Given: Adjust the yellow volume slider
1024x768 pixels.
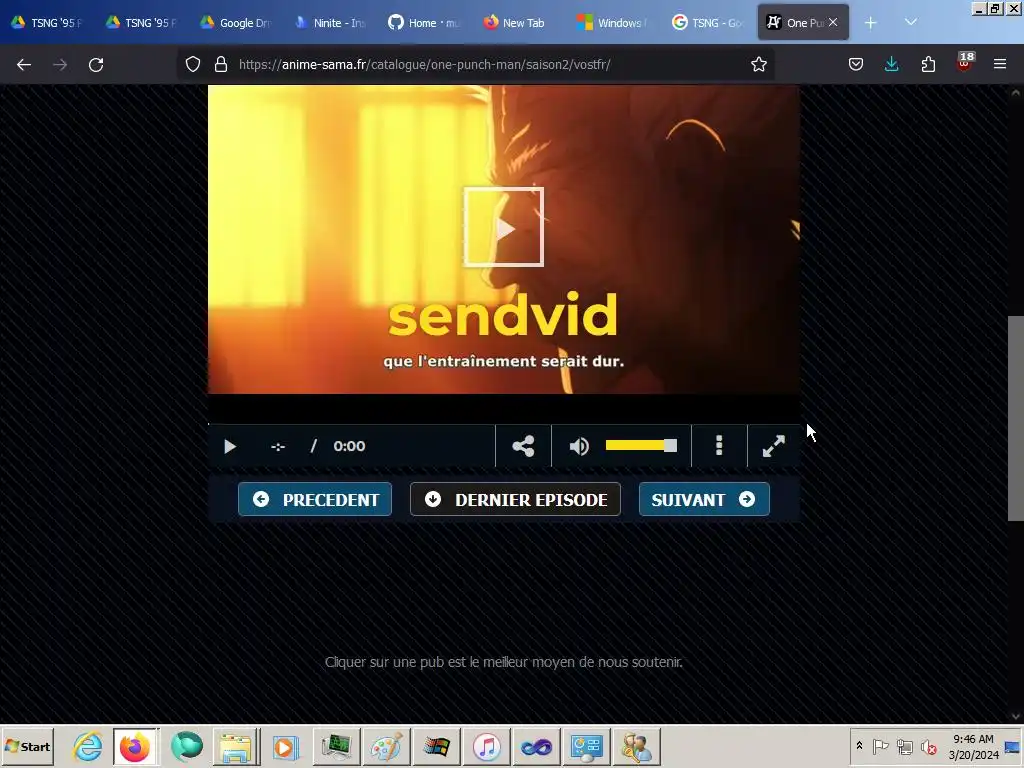Looking at the screenshot, I should click(x=641, y=445).
